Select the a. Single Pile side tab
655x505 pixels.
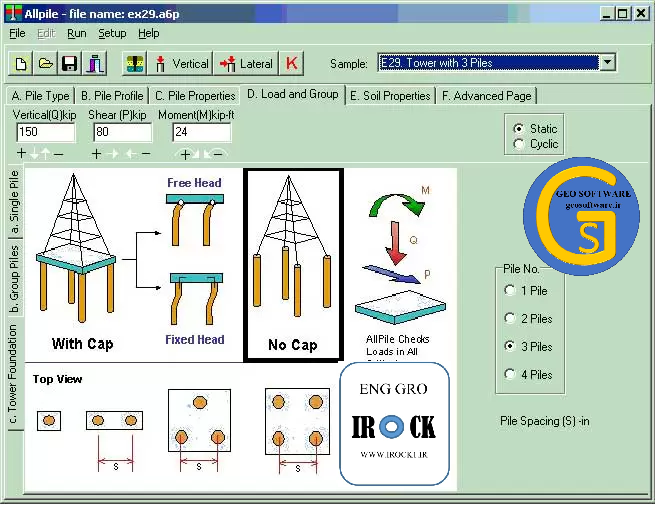point(14,197)
